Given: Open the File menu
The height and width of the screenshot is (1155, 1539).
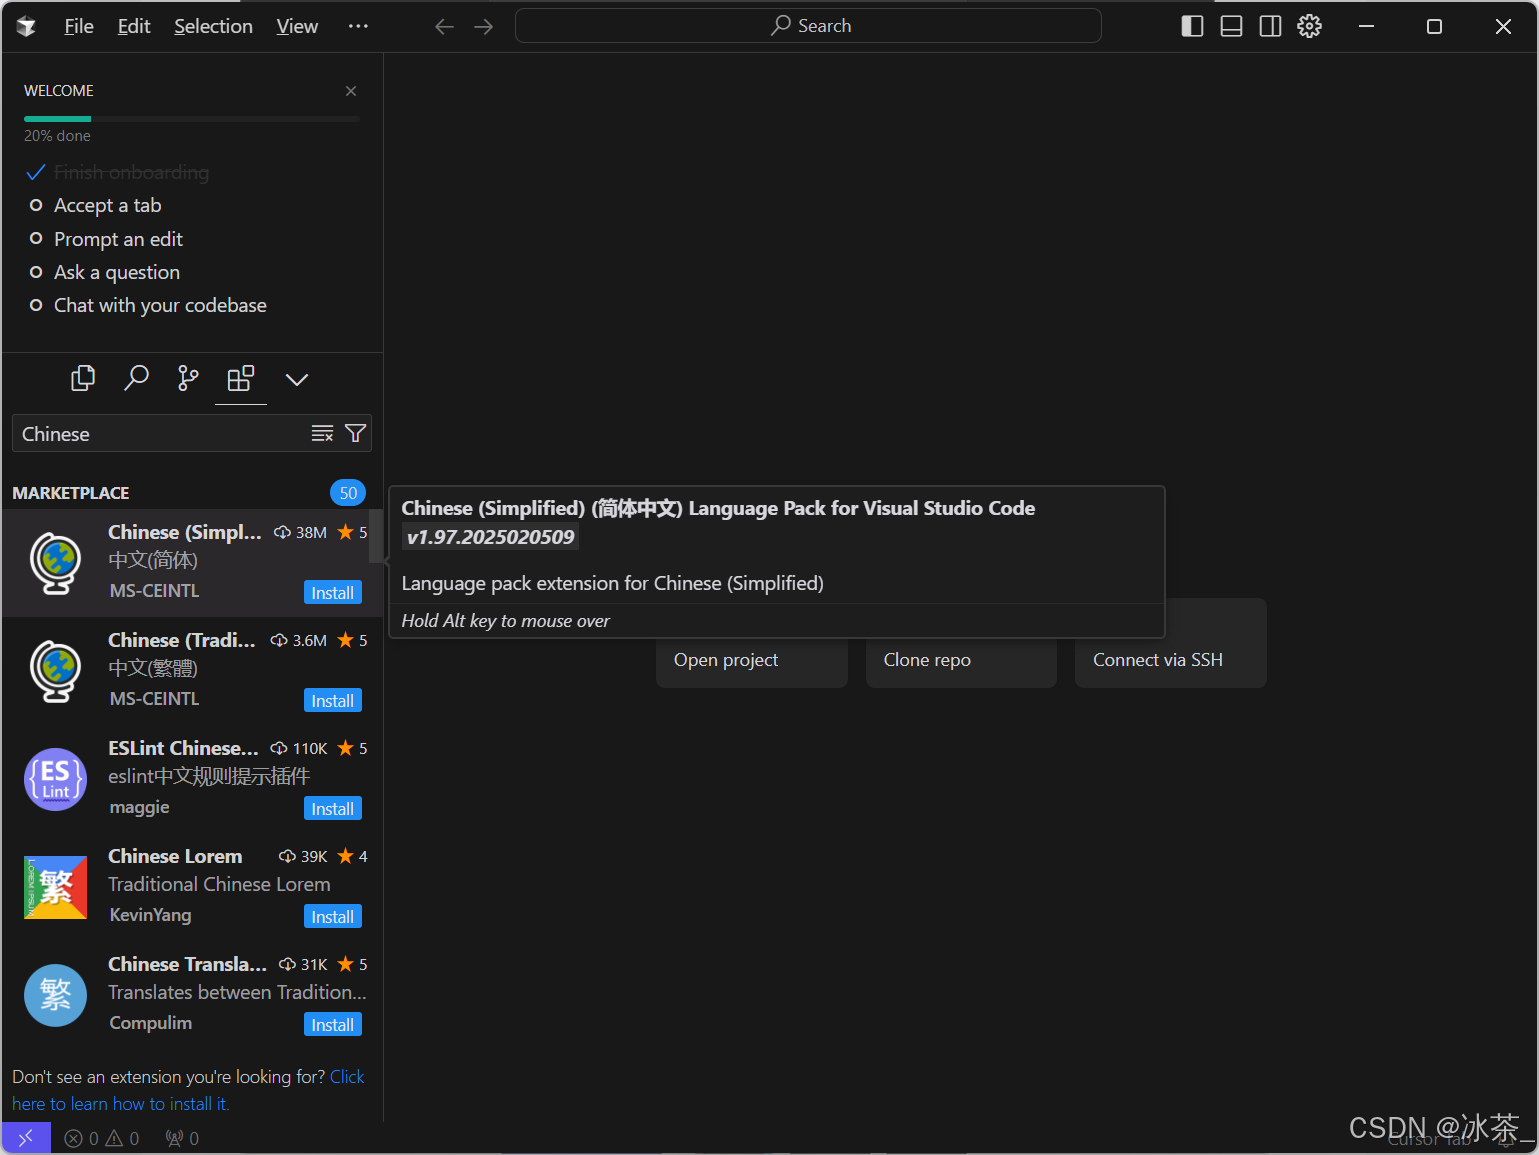Looking at the screenshot, I should click(79, 26).
